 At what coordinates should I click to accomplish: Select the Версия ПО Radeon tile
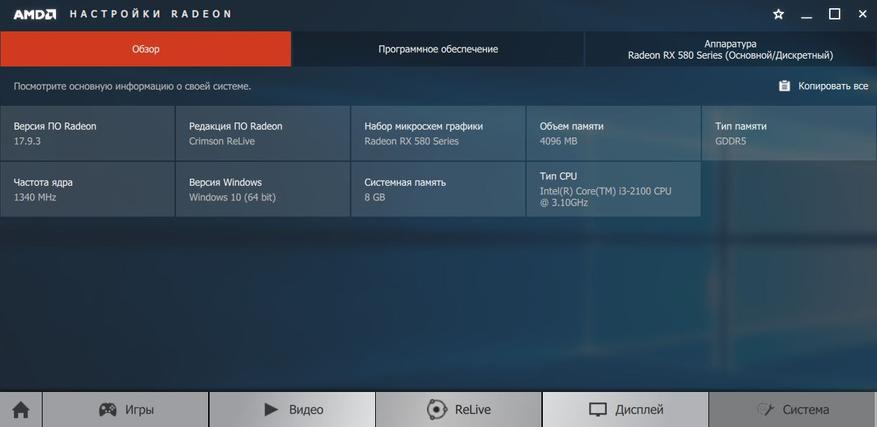87,133
